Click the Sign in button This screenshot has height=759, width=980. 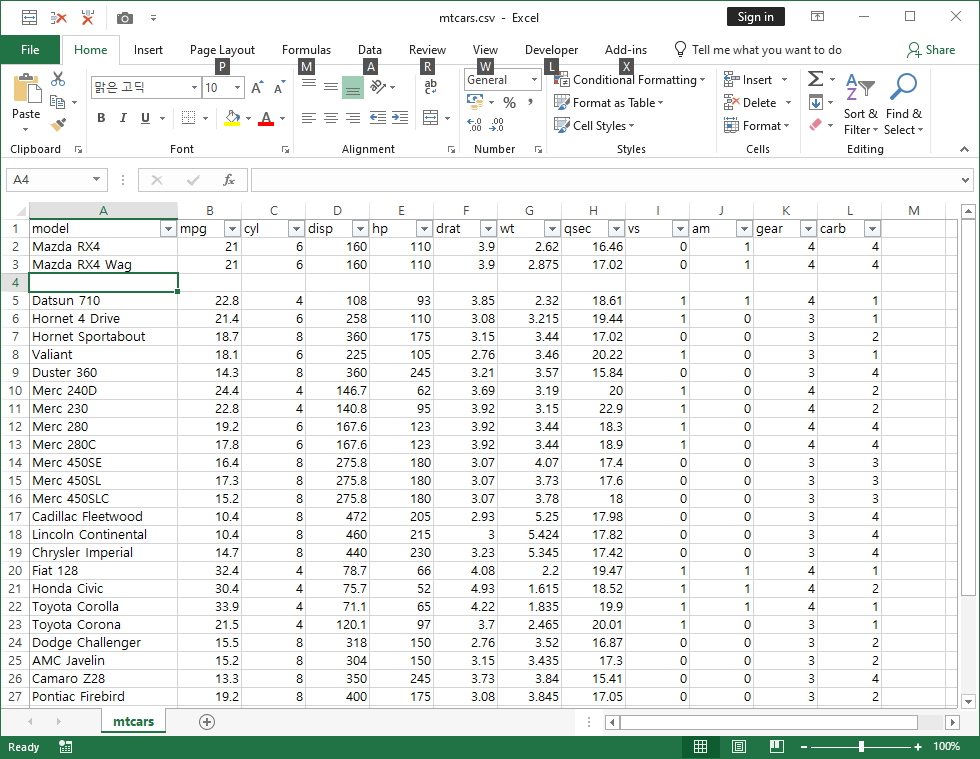pyautogui.click(x=756, y=17)
